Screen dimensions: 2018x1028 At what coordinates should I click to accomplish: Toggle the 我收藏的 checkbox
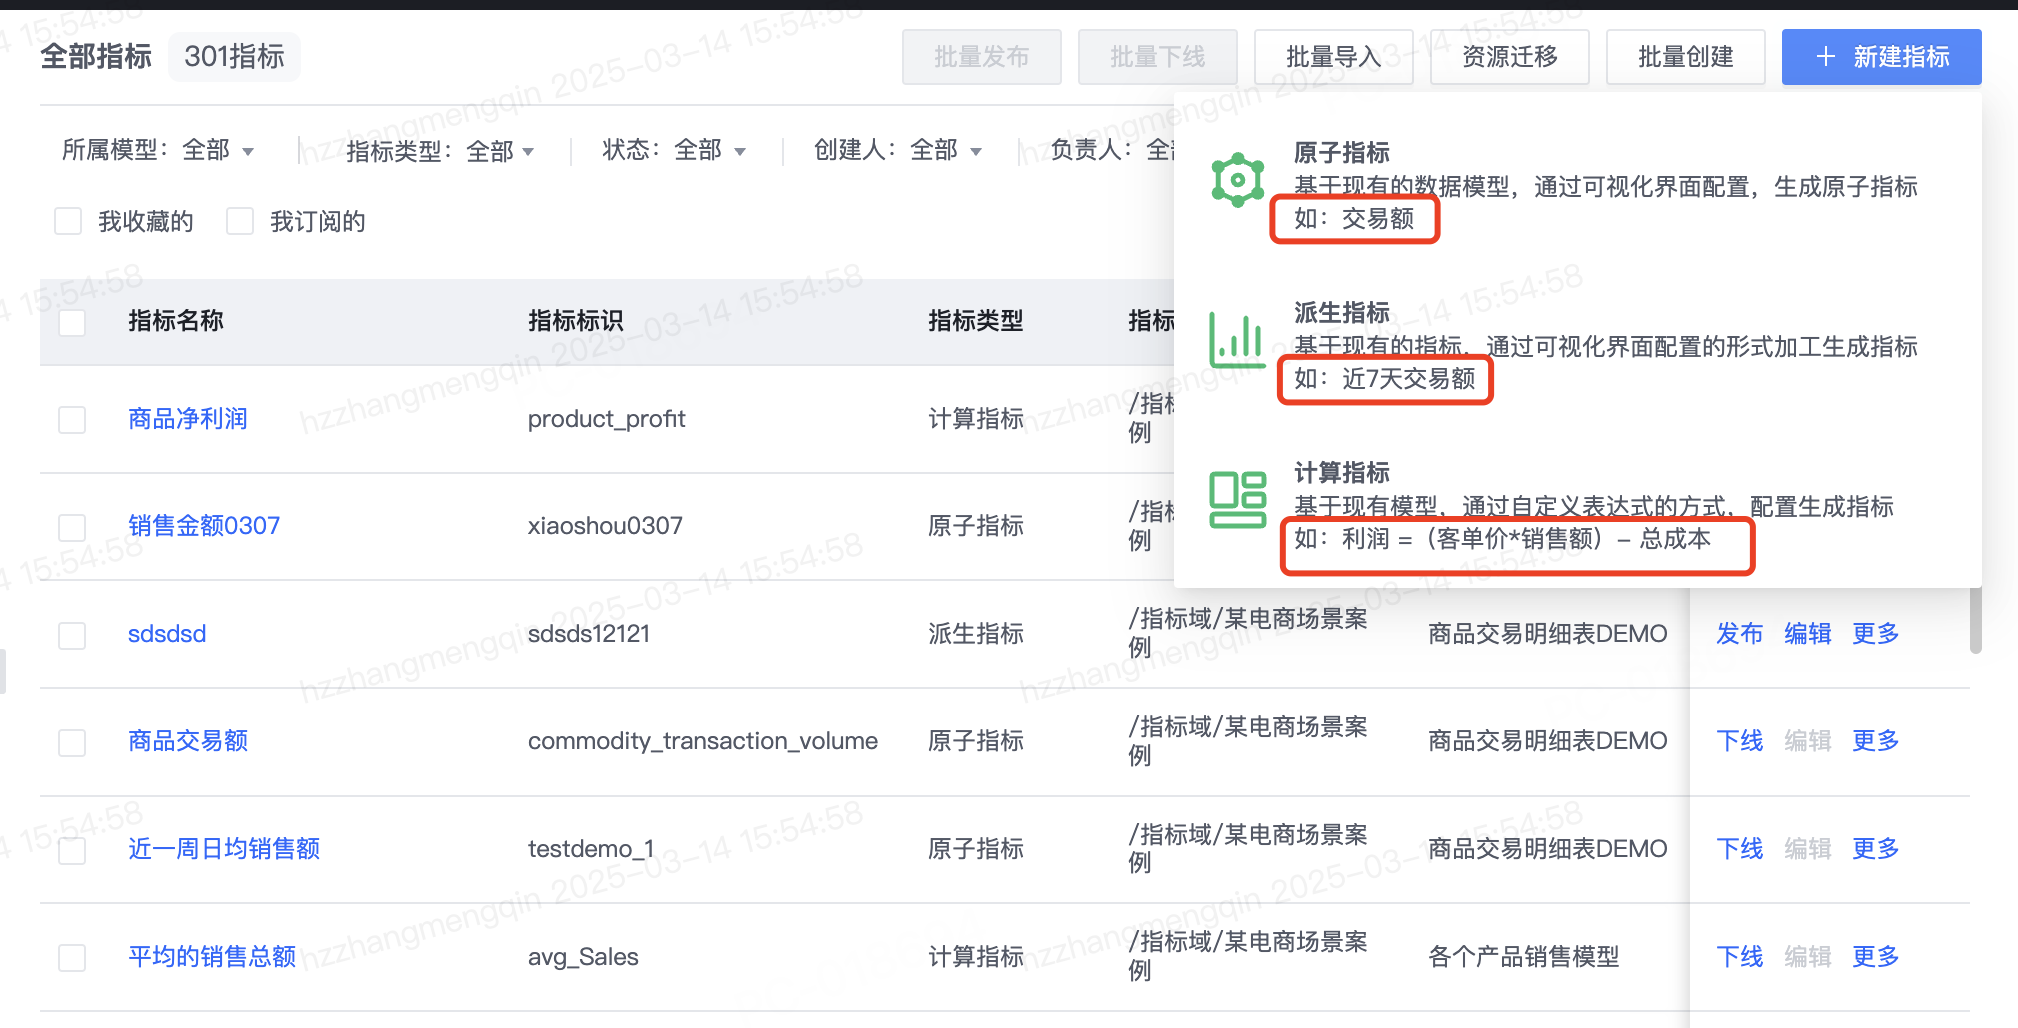68,221
